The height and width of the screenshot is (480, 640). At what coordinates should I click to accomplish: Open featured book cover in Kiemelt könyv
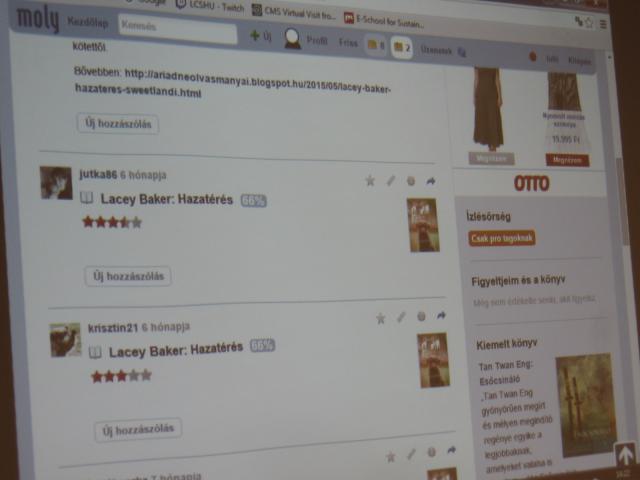click(586, 404)
